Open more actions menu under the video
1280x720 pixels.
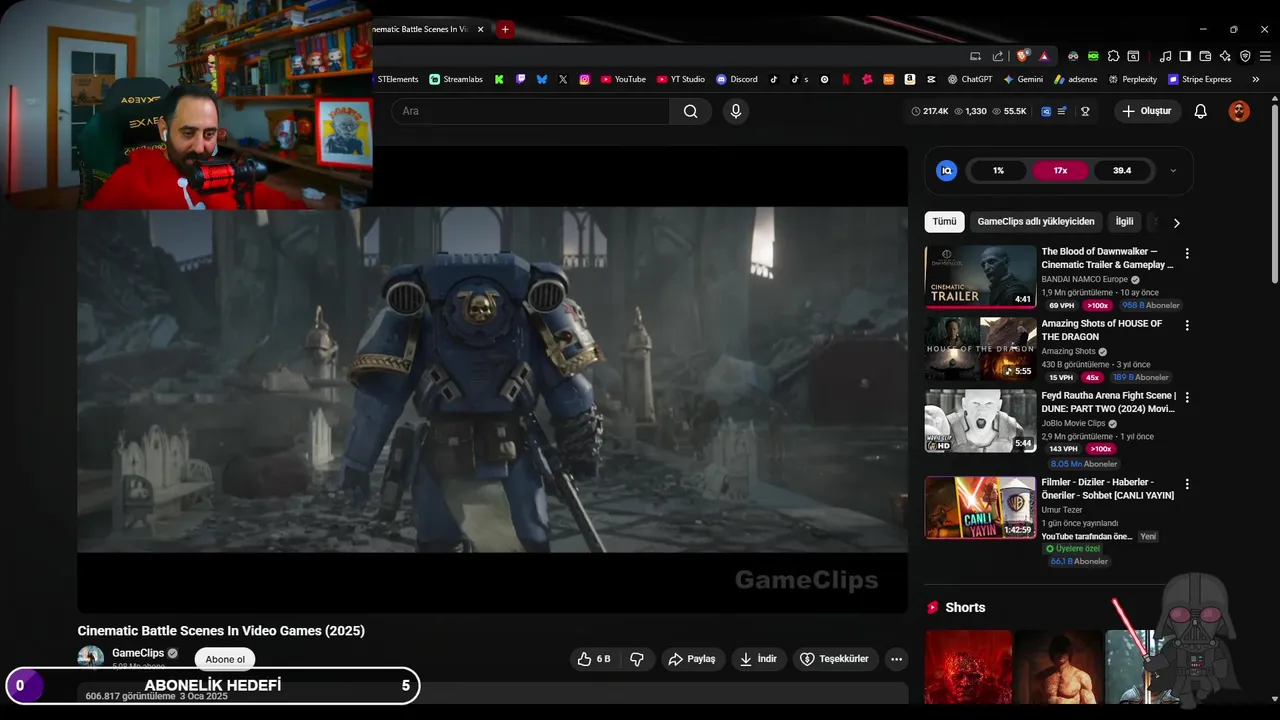coord(896,659)
